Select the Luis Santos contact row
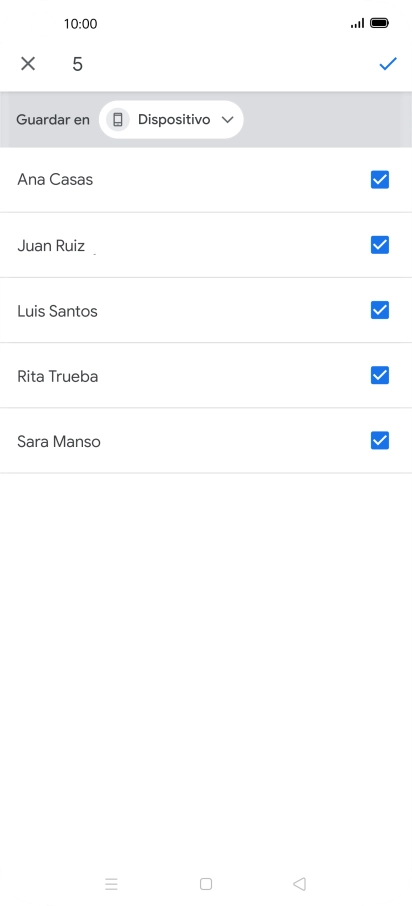Viewport: 412px width, 906px height. (x=206, y=310)
